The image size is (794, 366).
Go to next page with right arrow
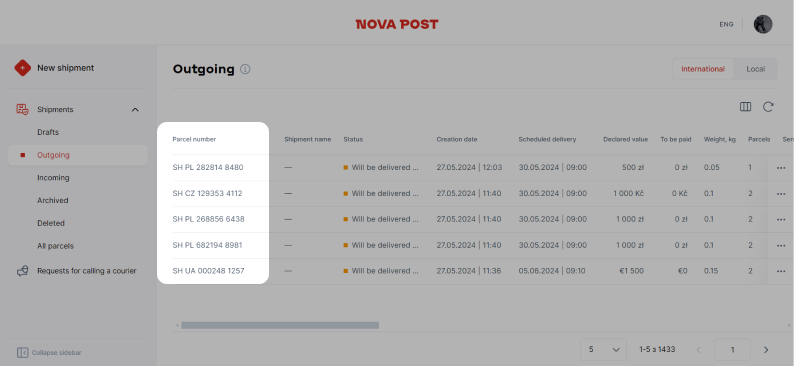766,349
